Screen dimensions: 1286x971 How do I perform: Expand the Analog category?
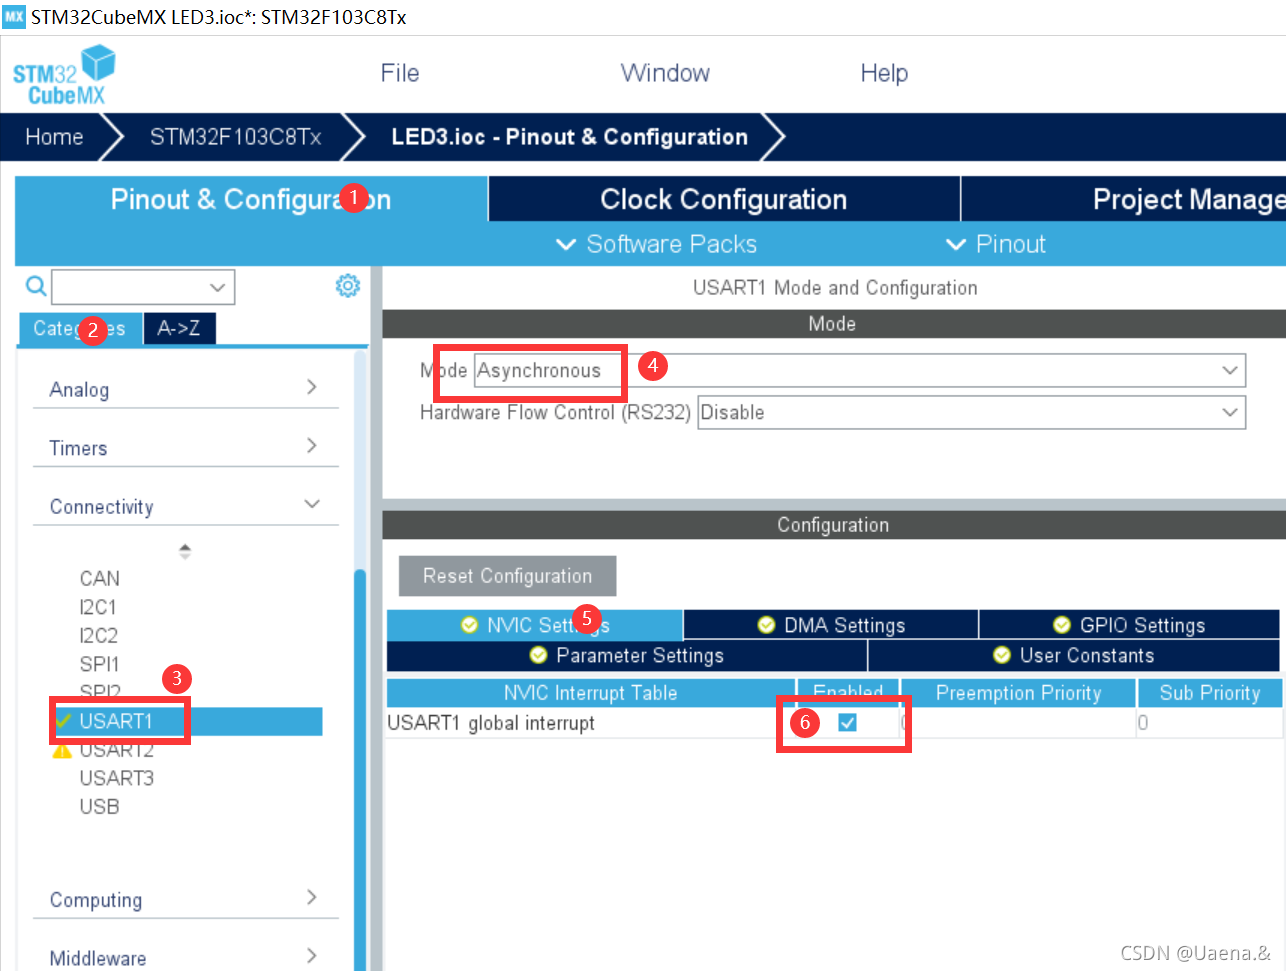184,389
